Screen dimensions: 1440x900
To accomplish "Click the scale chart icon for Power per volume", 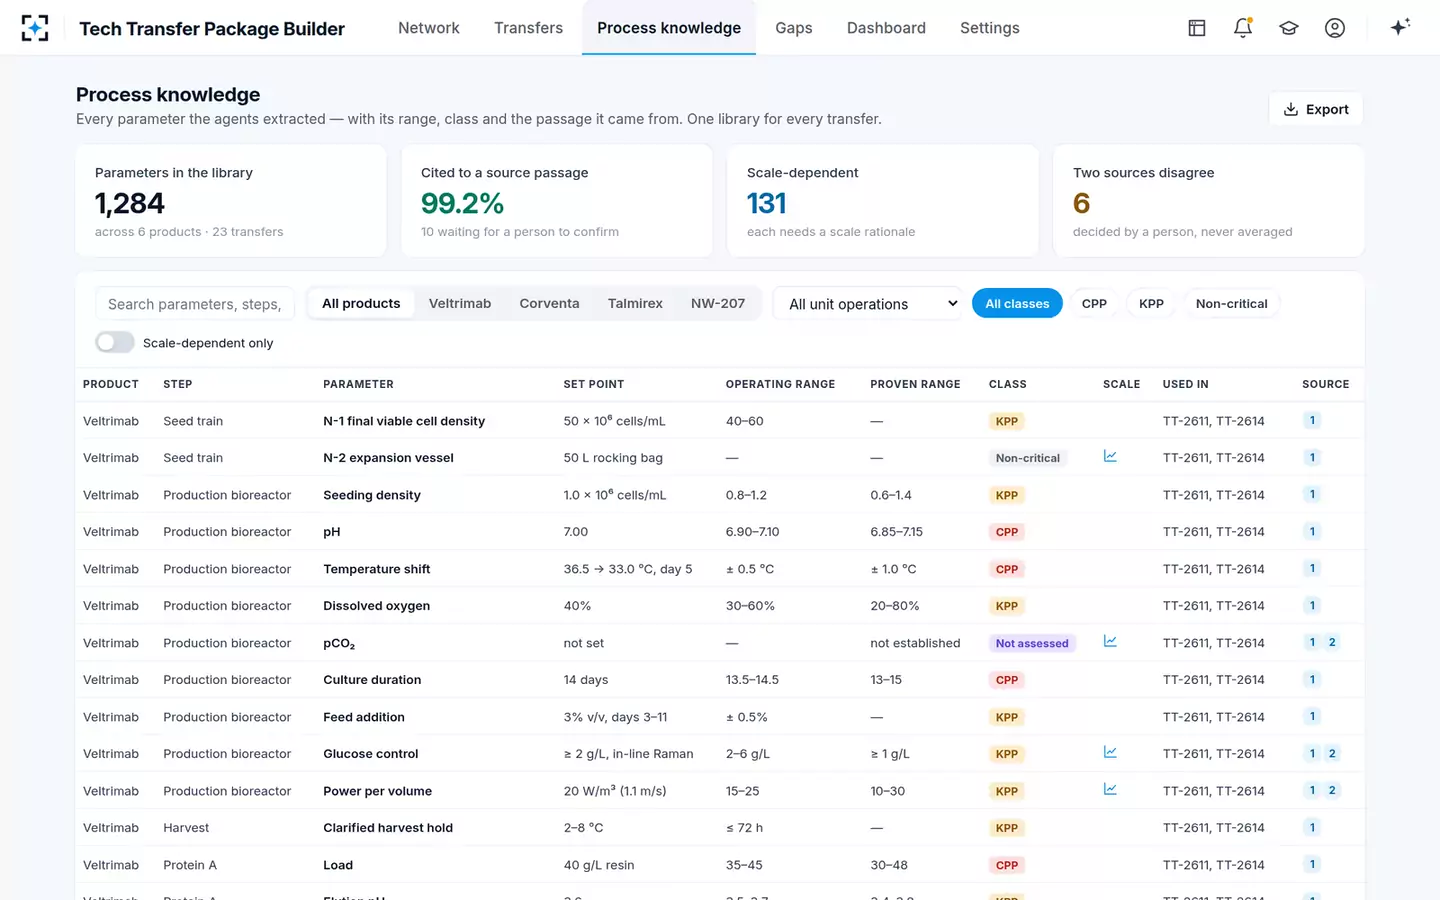I will pyautogui.click(x=1110, y=789).
